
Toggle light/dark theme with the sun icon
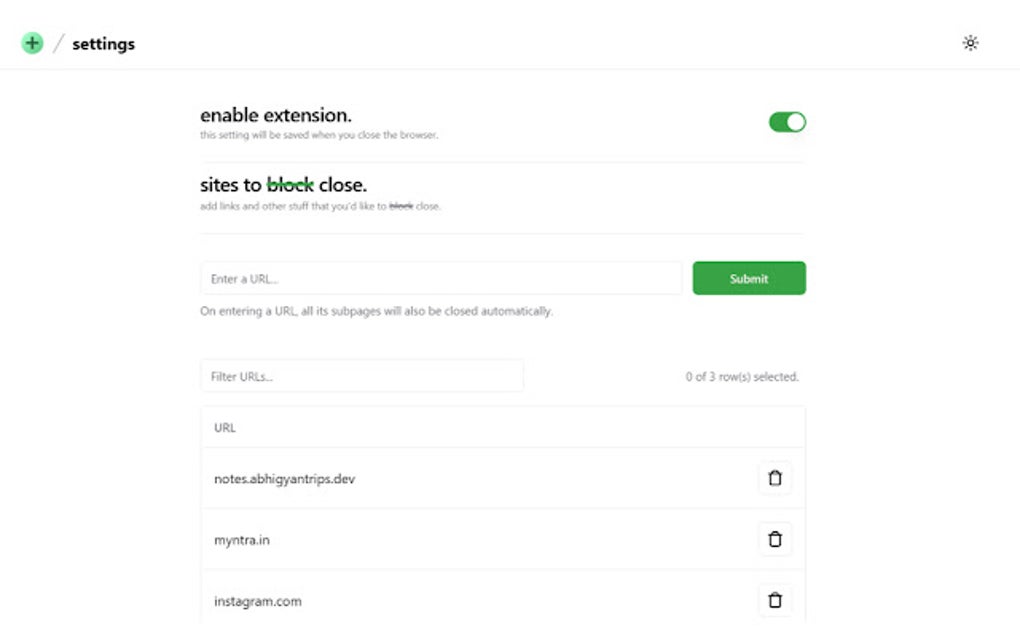pyautogui.click(x=970, y=43)
